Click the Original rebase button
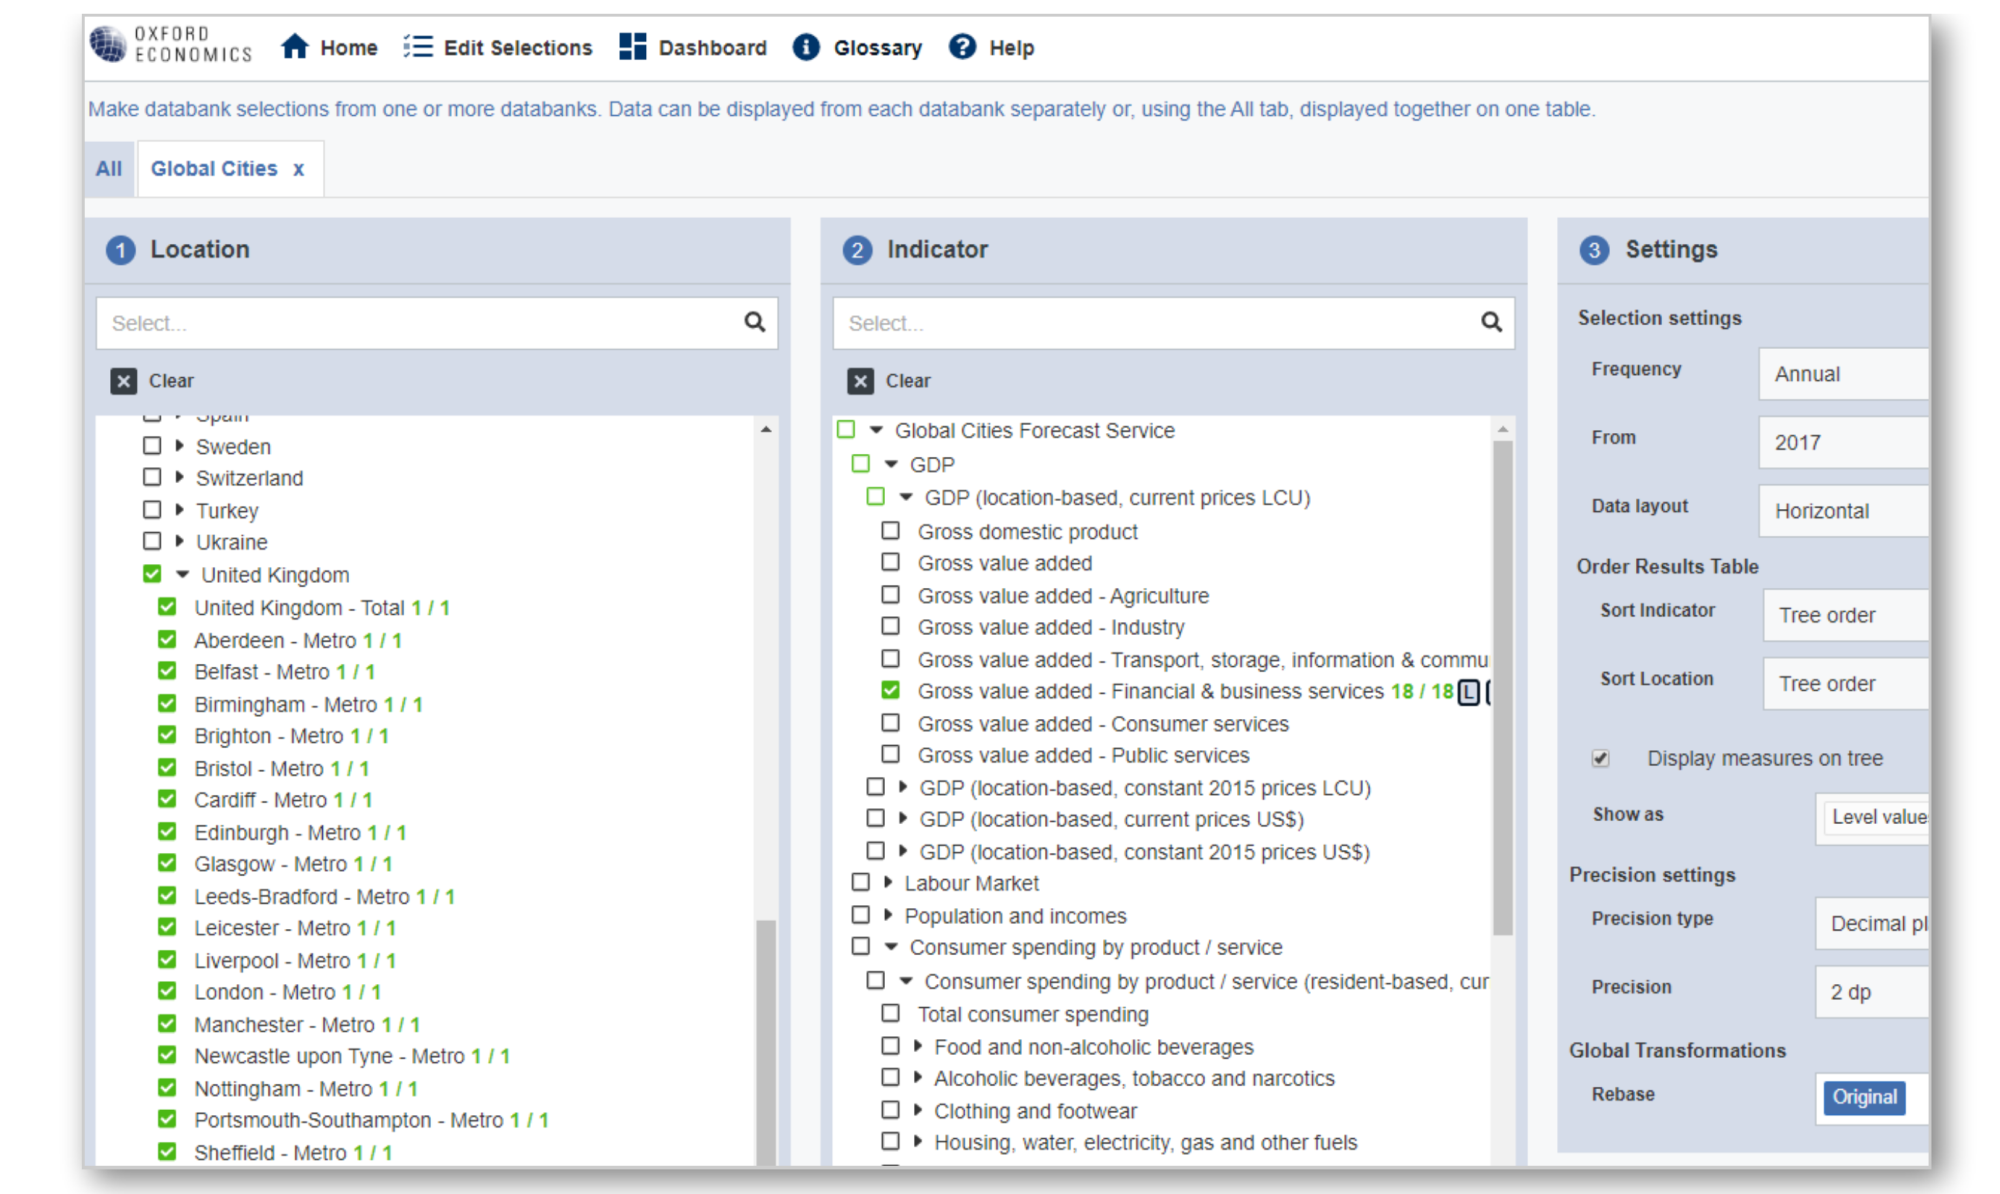This screenshot has height=1194, width=2000. click(x=1864, y=1097)
